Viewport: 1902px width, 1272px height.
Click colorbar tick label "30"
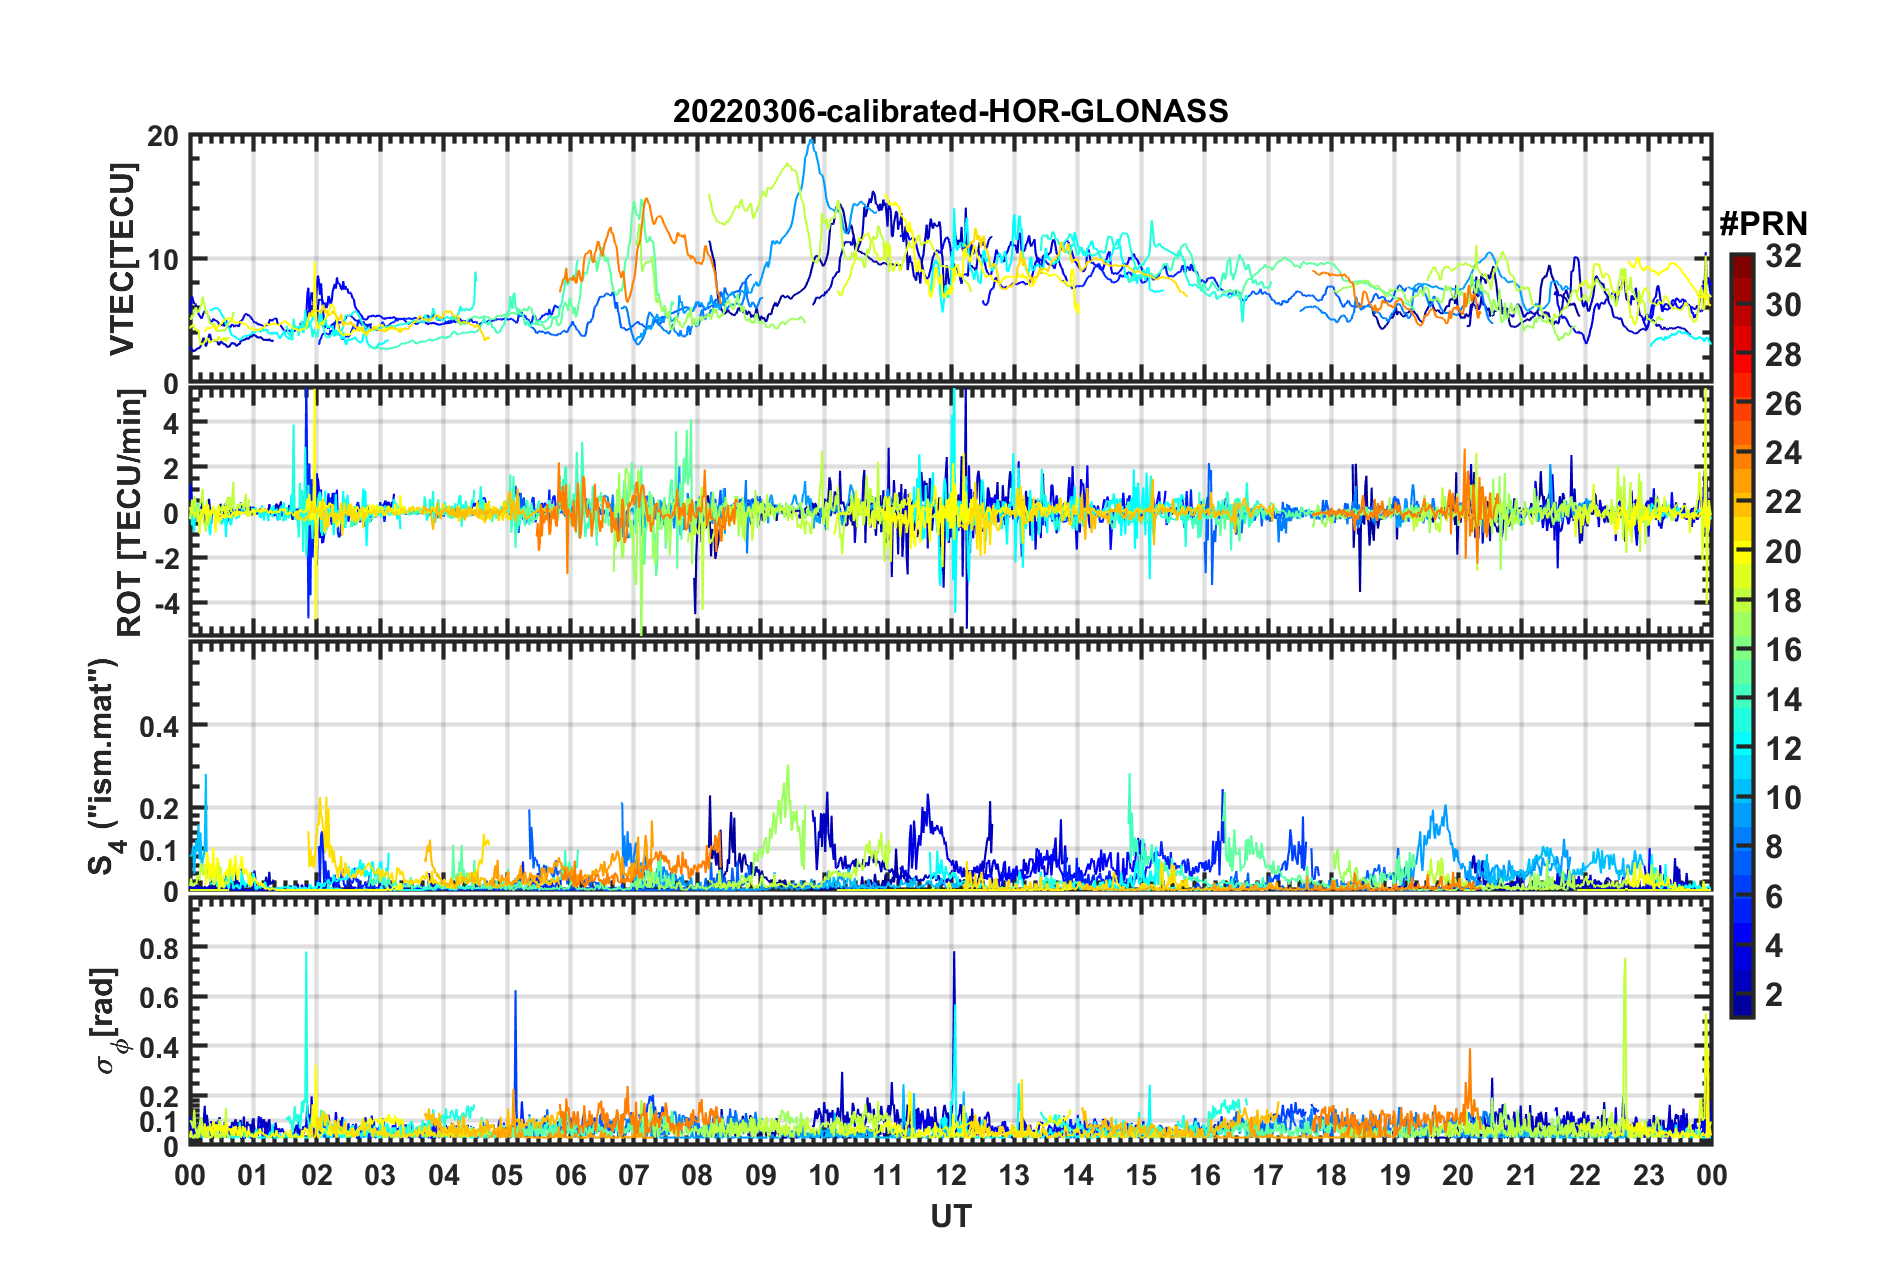(1783, 305)
